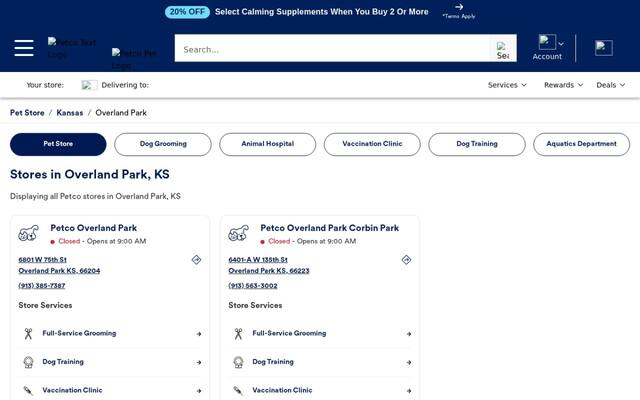Click arrow next to Overland Park Full-Service Grooming
The image size is (640, 400).
(199, 334)
